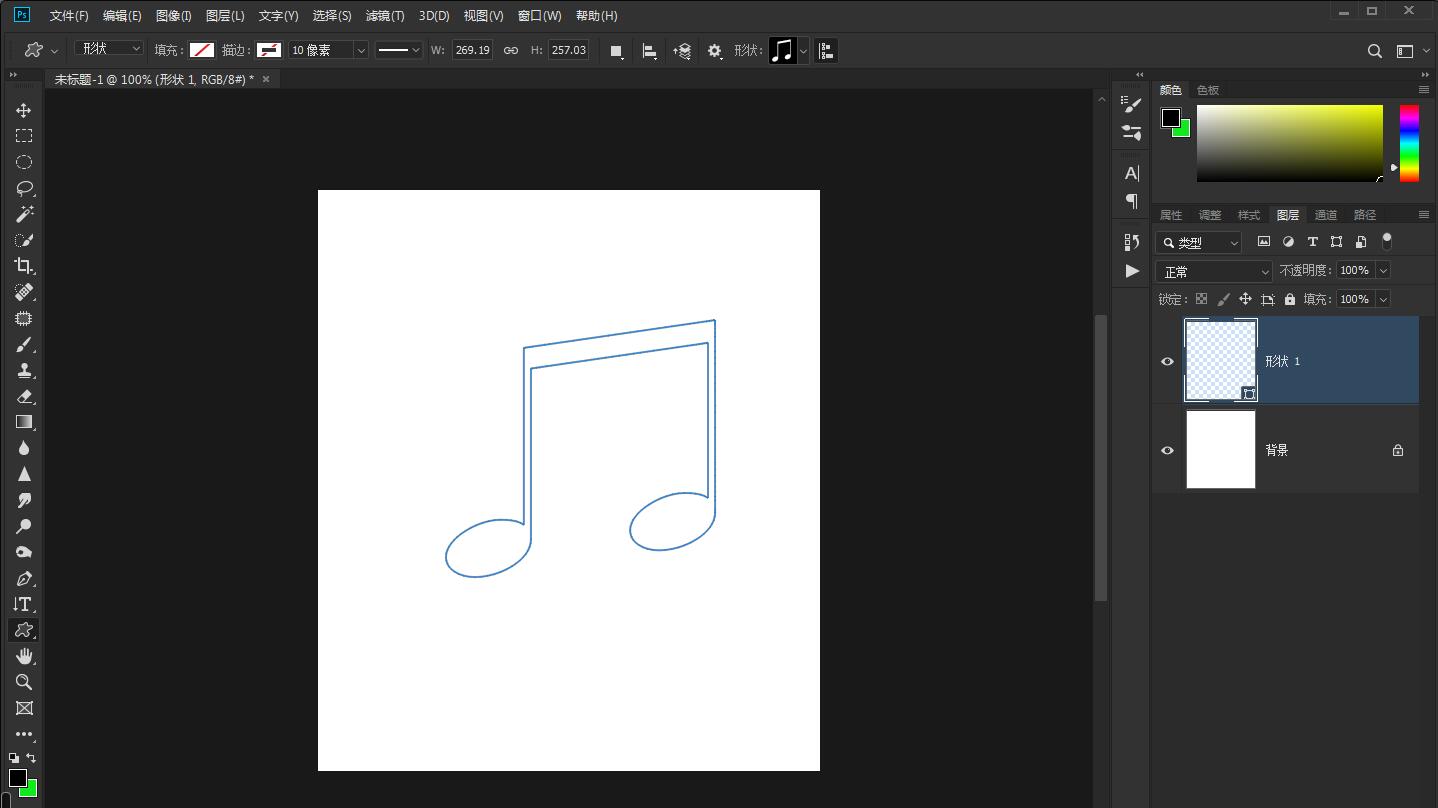
Task: Open the 滤镜(T) menu
Action: pos(385,16)
